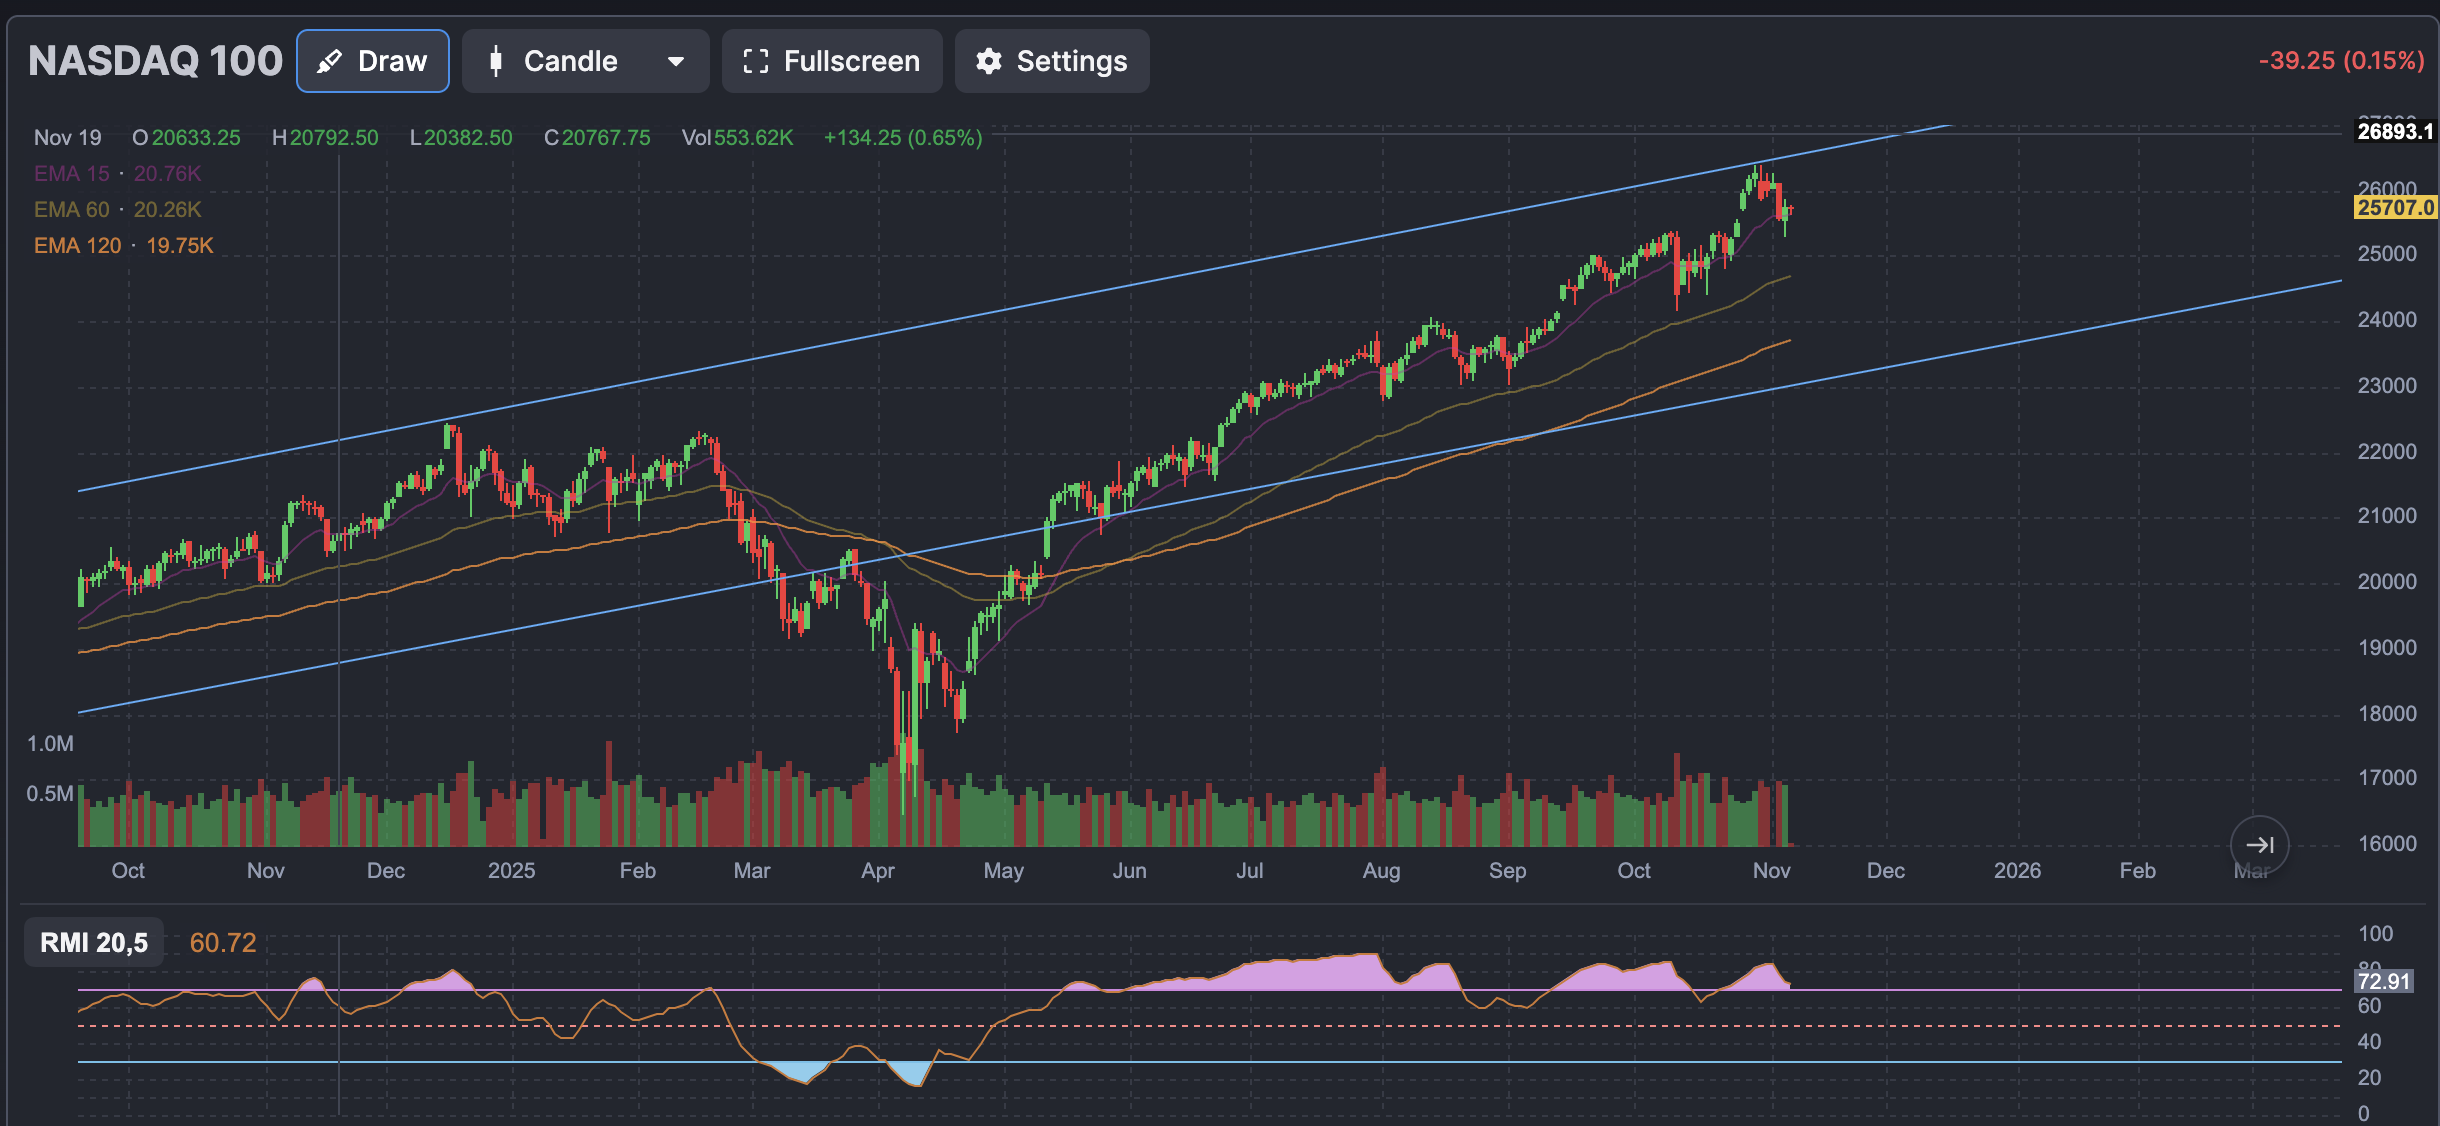
Task: Open the Candle chart style selector
Action: (570, 62)
